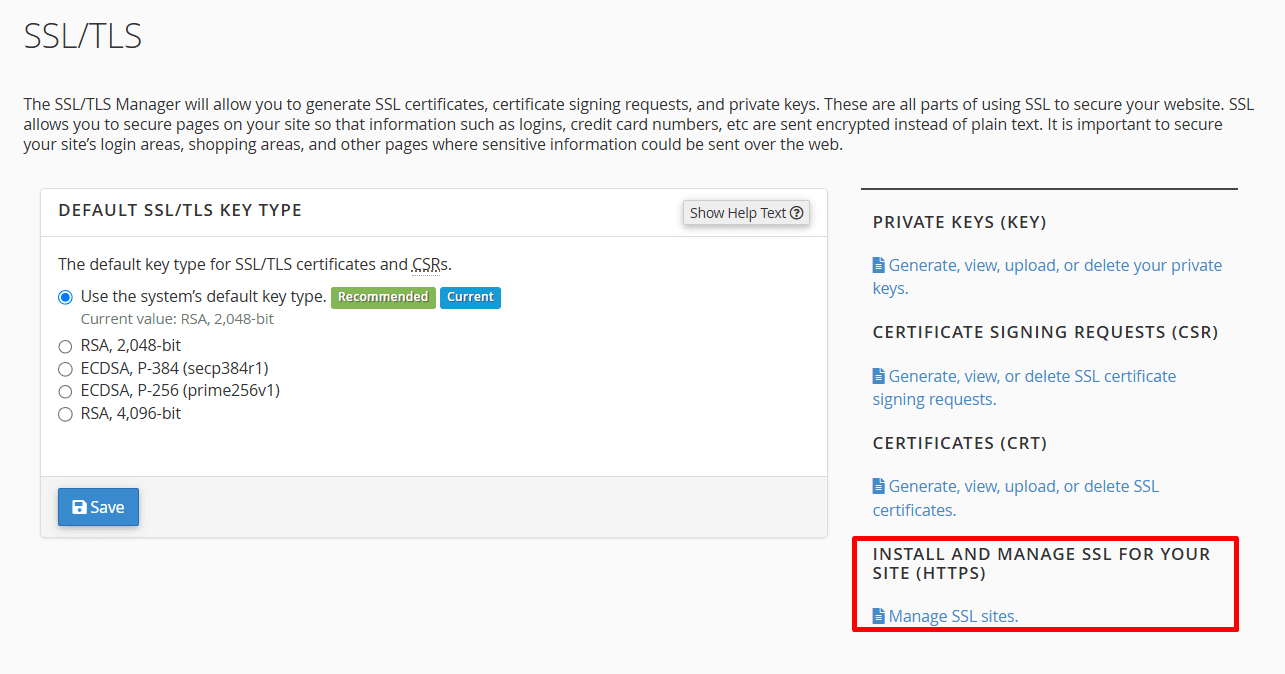Select the RSA, 2,048-bit radio button
Viewport: 1285px width, 674px height.
[x=66, y=346]
